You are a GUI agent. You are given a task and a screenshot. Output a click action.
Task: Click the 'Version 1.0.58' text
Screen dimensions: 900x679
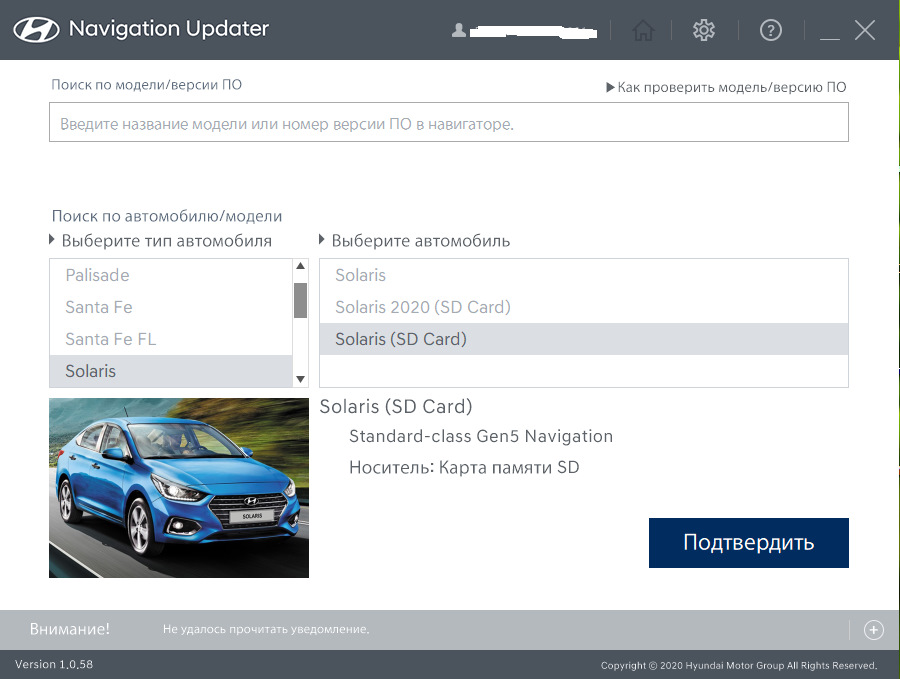coord(54,664)
